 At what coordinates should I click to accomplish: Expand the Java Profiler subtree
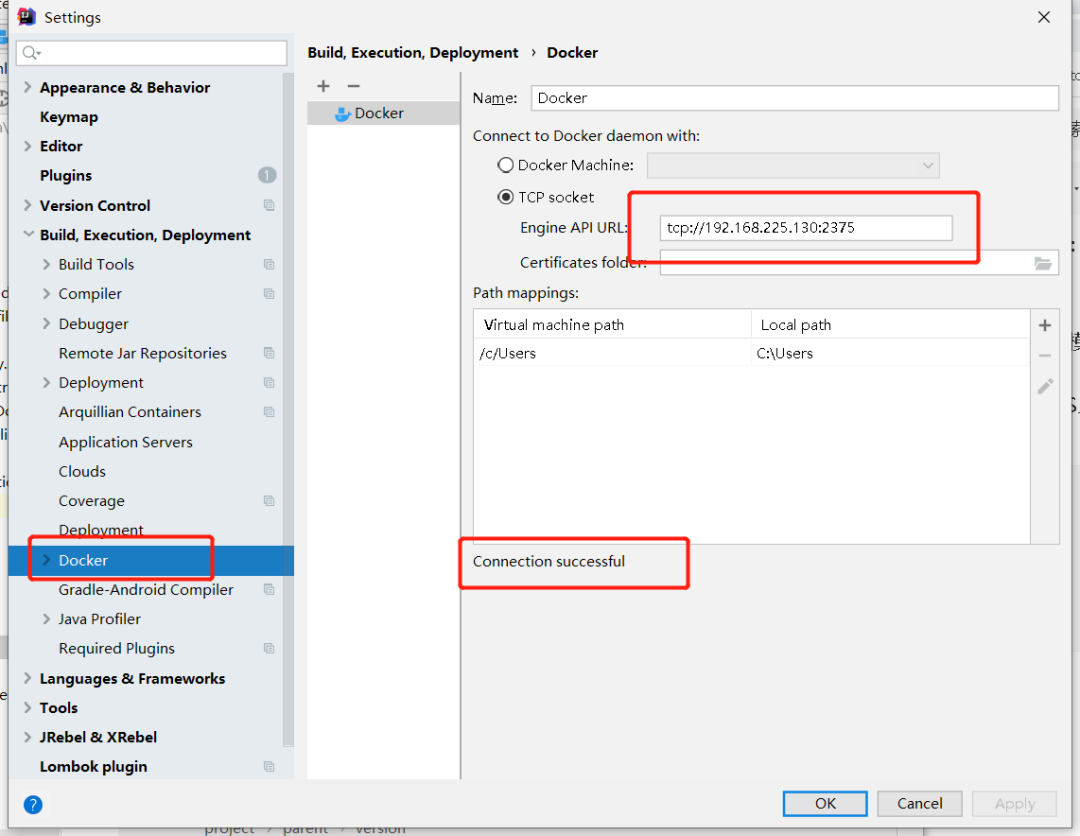click(46, 619)
